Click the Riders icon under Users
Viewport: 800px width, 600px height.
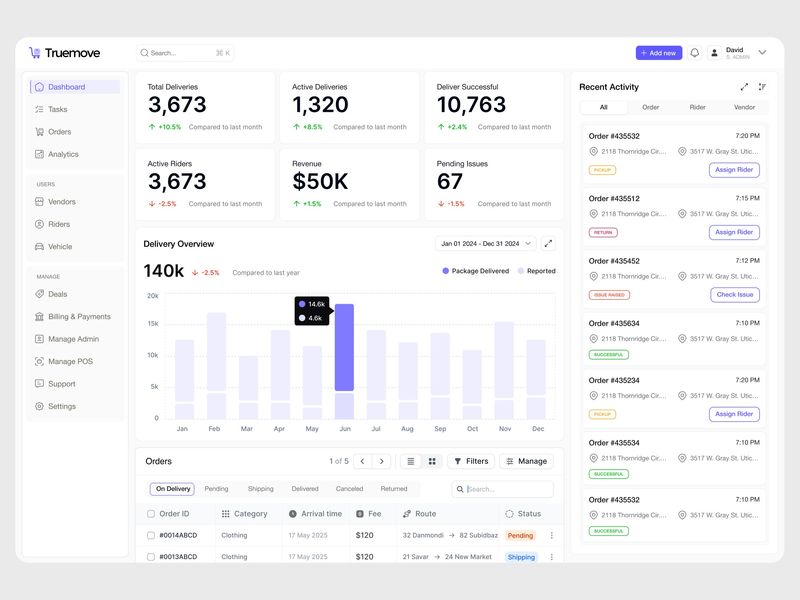[40, 224]
